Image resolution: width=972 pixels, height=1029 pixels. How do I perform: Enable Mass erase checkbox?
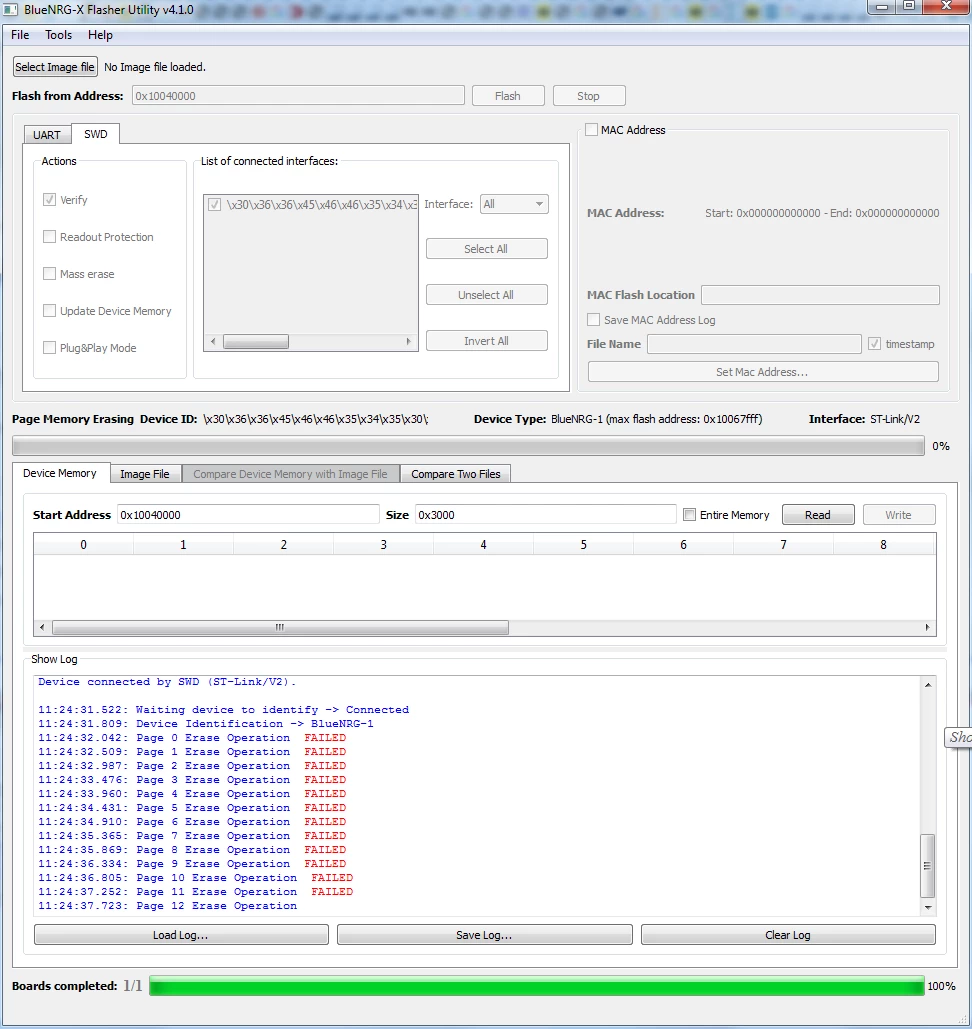tap(49, 274)
